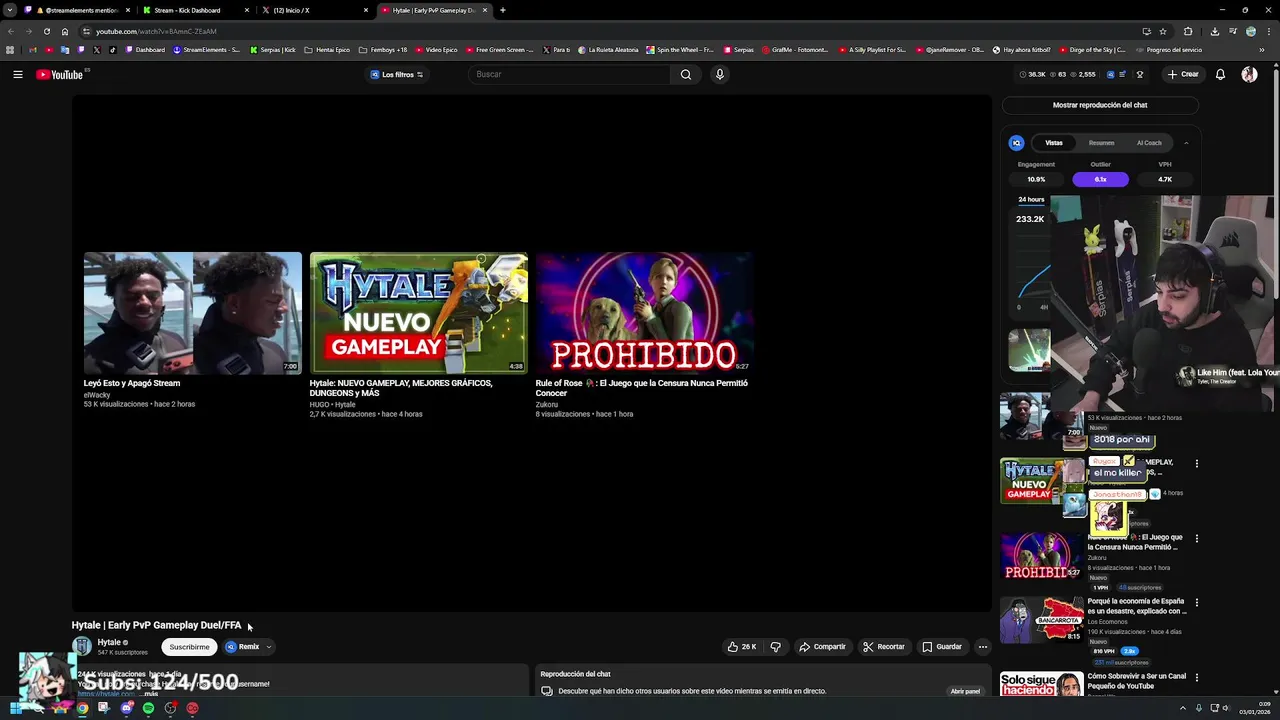Expand the Remix dropdown arrow

pyautogui.click(x=268, y=647)
